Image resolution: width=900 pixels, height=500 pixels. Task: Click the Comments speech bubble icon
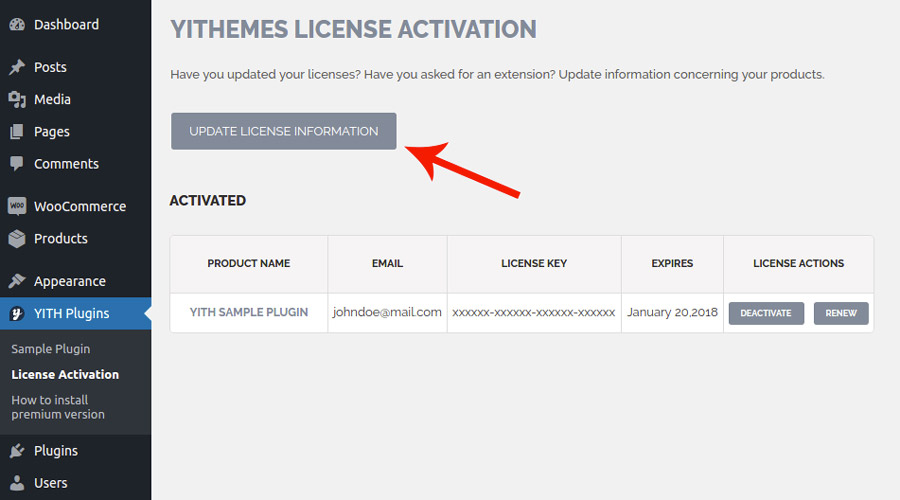(x=17, y=164)
